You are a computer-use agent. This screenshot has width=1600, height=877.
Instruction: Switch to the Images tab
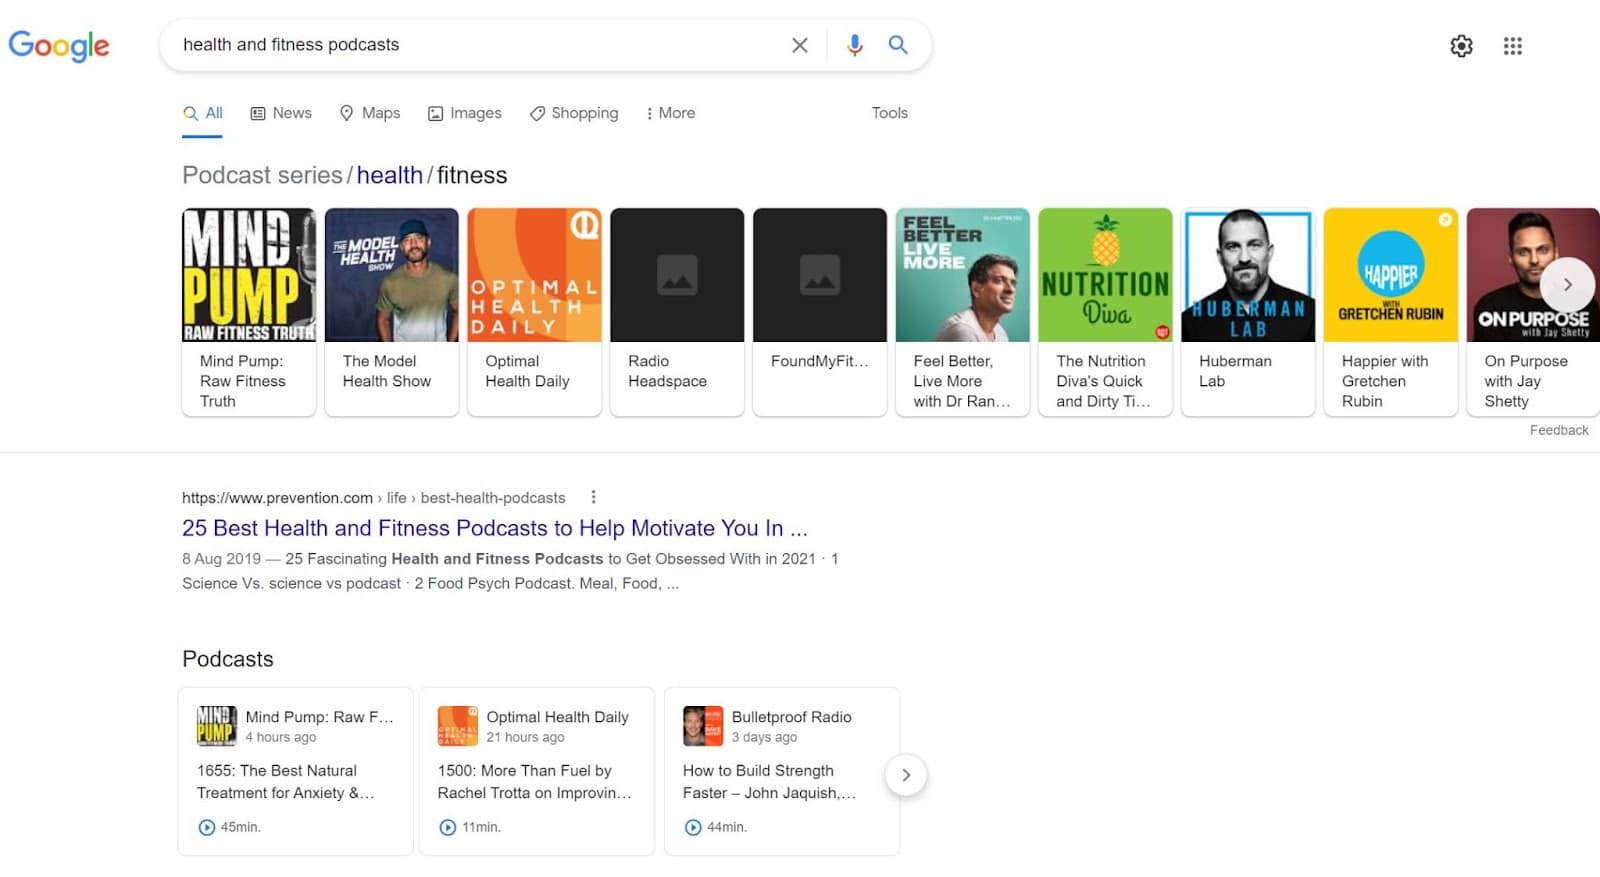point(465,113)
